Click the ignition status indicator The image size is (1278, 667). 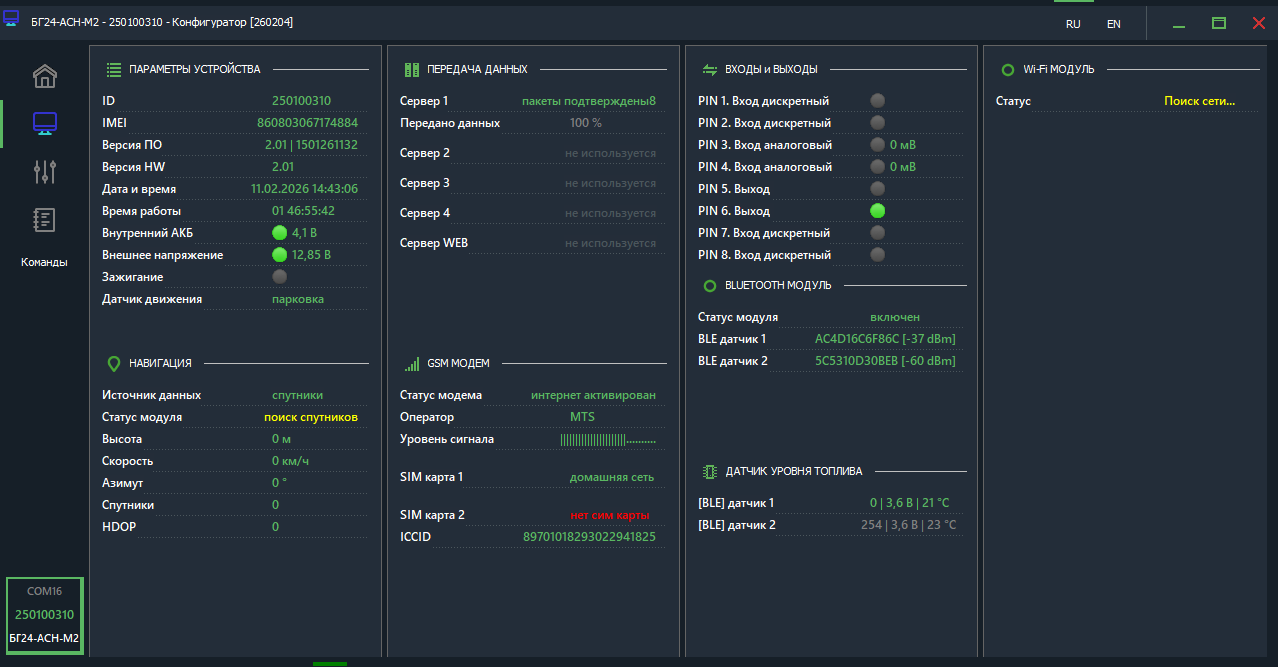280,277
